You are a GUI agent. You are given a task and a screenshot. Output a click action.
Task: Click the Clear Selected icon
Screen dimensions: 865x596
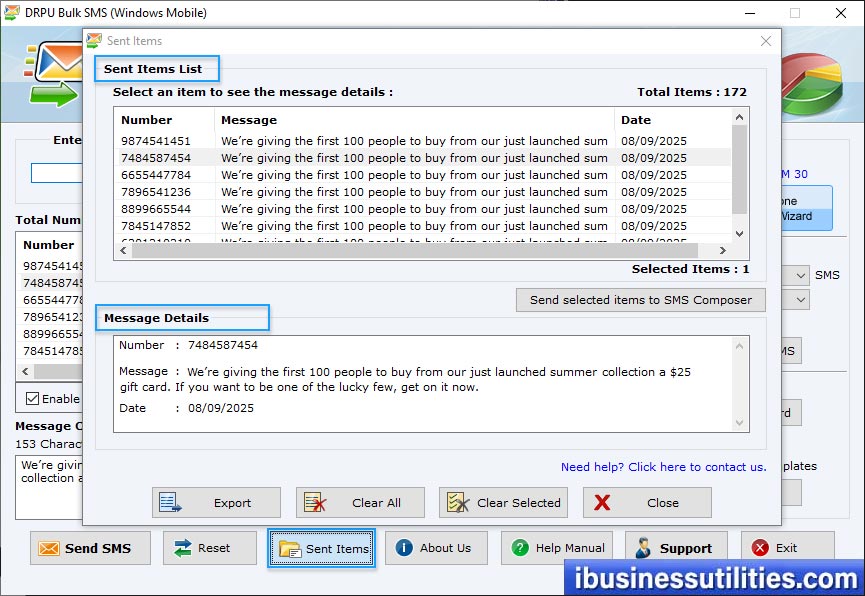click(x=459, y=502)
